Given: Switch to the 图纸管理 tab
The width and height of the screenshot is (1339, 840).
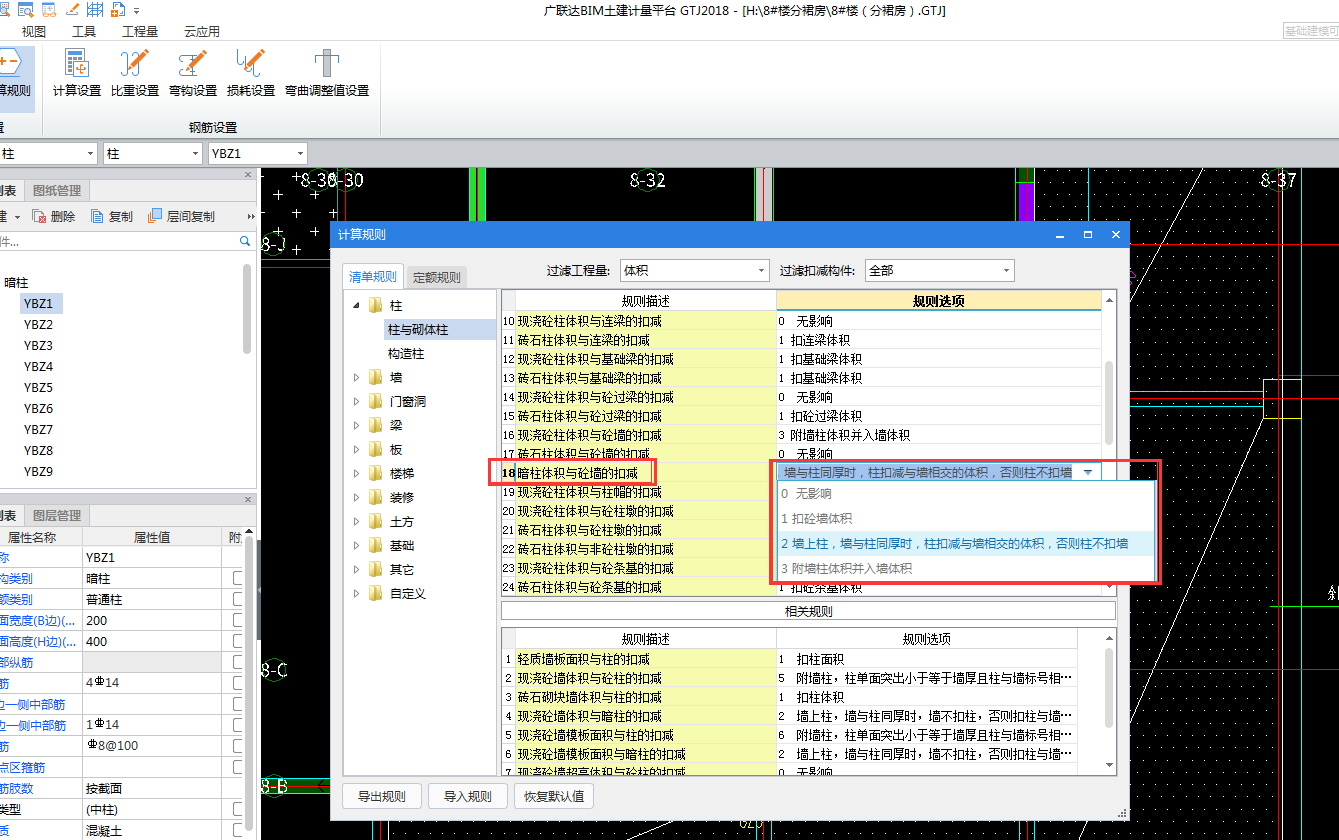Looking at the screenshot, I should coord(57,190).
